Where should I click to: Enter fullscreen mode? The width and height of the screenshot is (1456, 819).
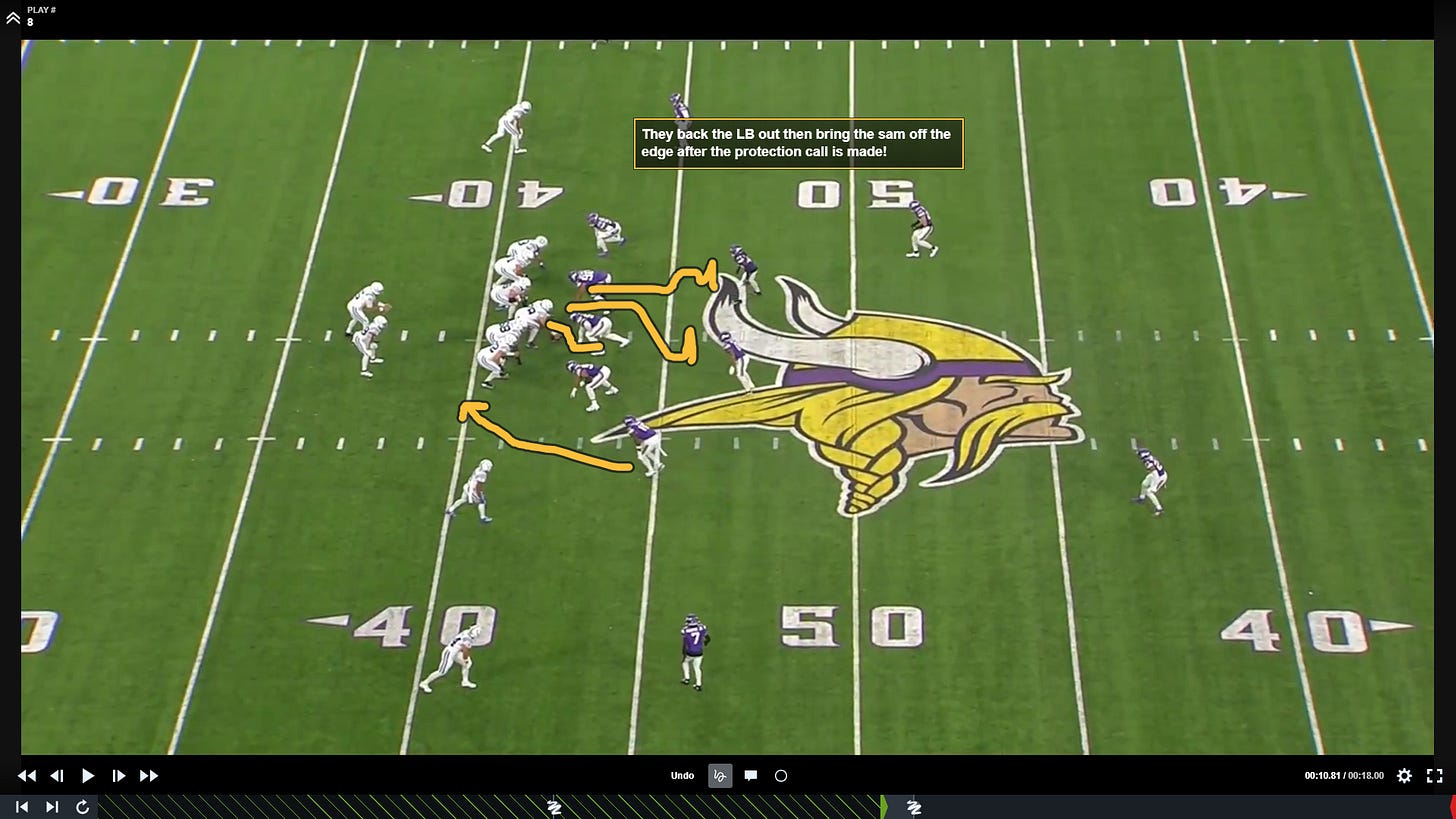(x=1434, y=776)
